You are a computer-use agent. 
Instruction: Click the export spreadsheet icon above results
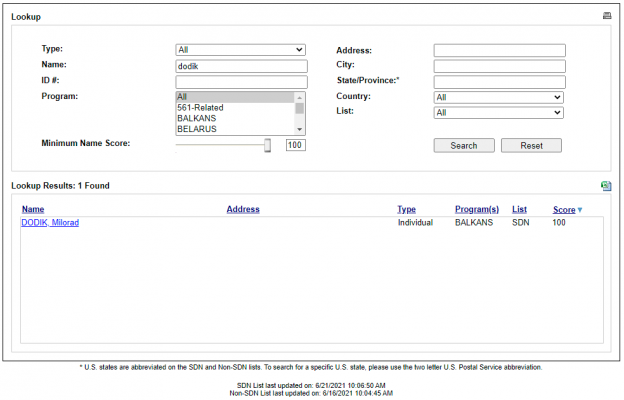[x=606, y=186]
